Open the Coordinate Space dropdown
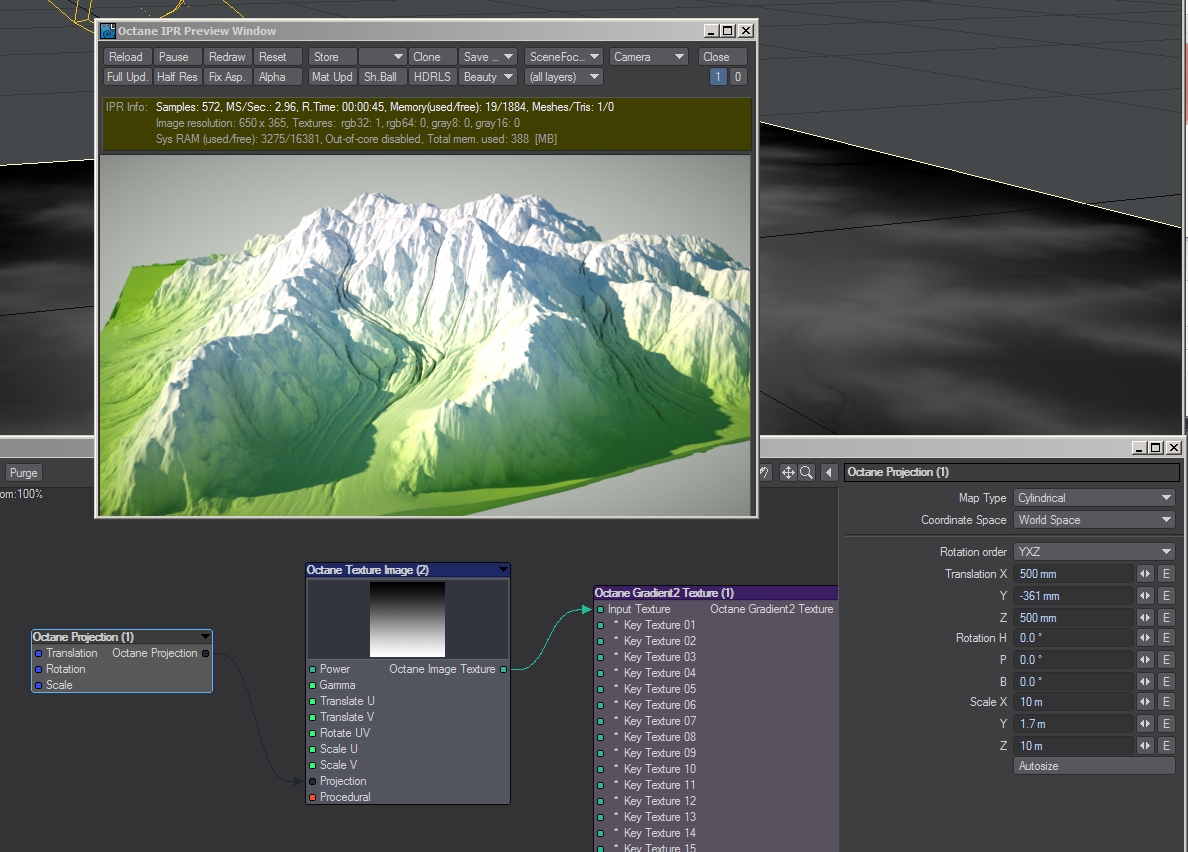Screen dimensions: 1188x852 [1094, 520]
